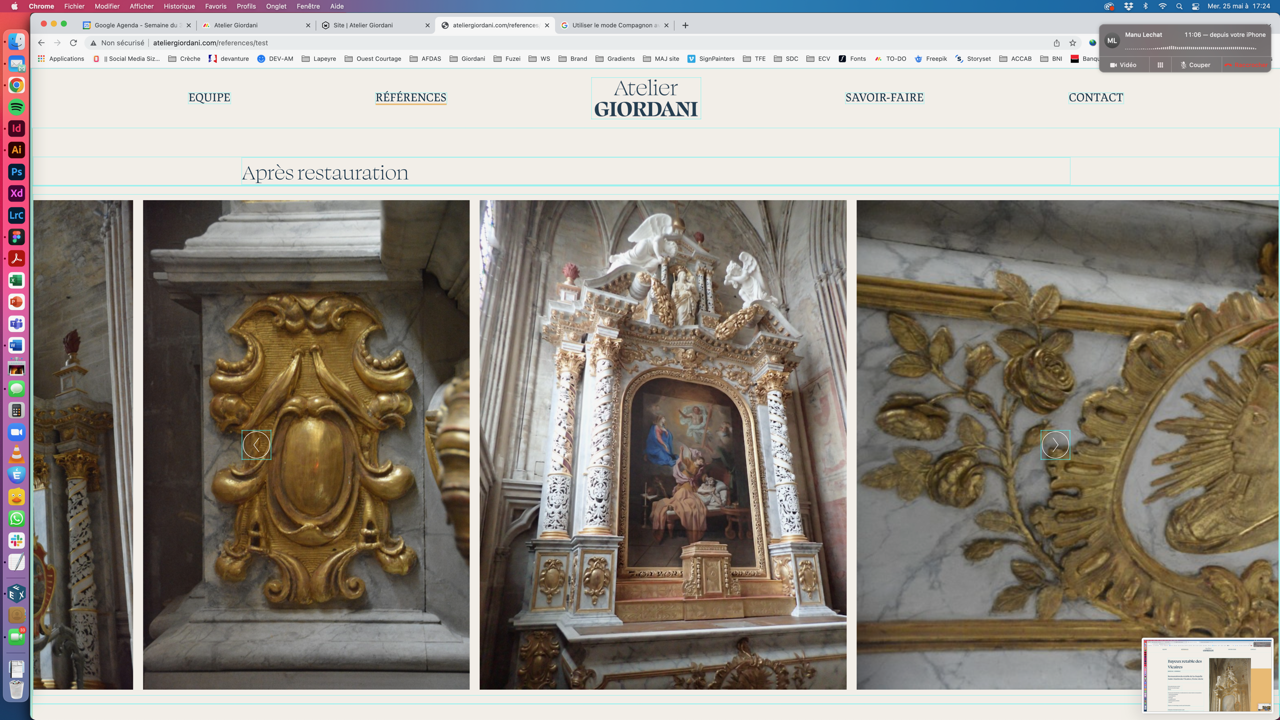Launch Microsoft Excel from the dock
This screenshot has height=720, width=1280.
click(17, 280)
